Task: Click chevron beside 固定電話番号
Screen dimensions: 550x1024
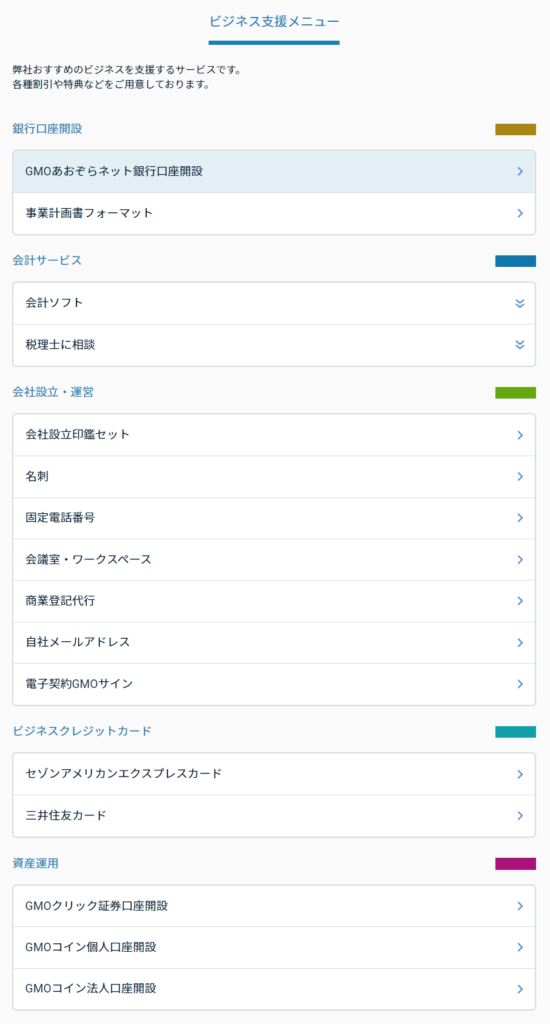Action: point(520,518)
